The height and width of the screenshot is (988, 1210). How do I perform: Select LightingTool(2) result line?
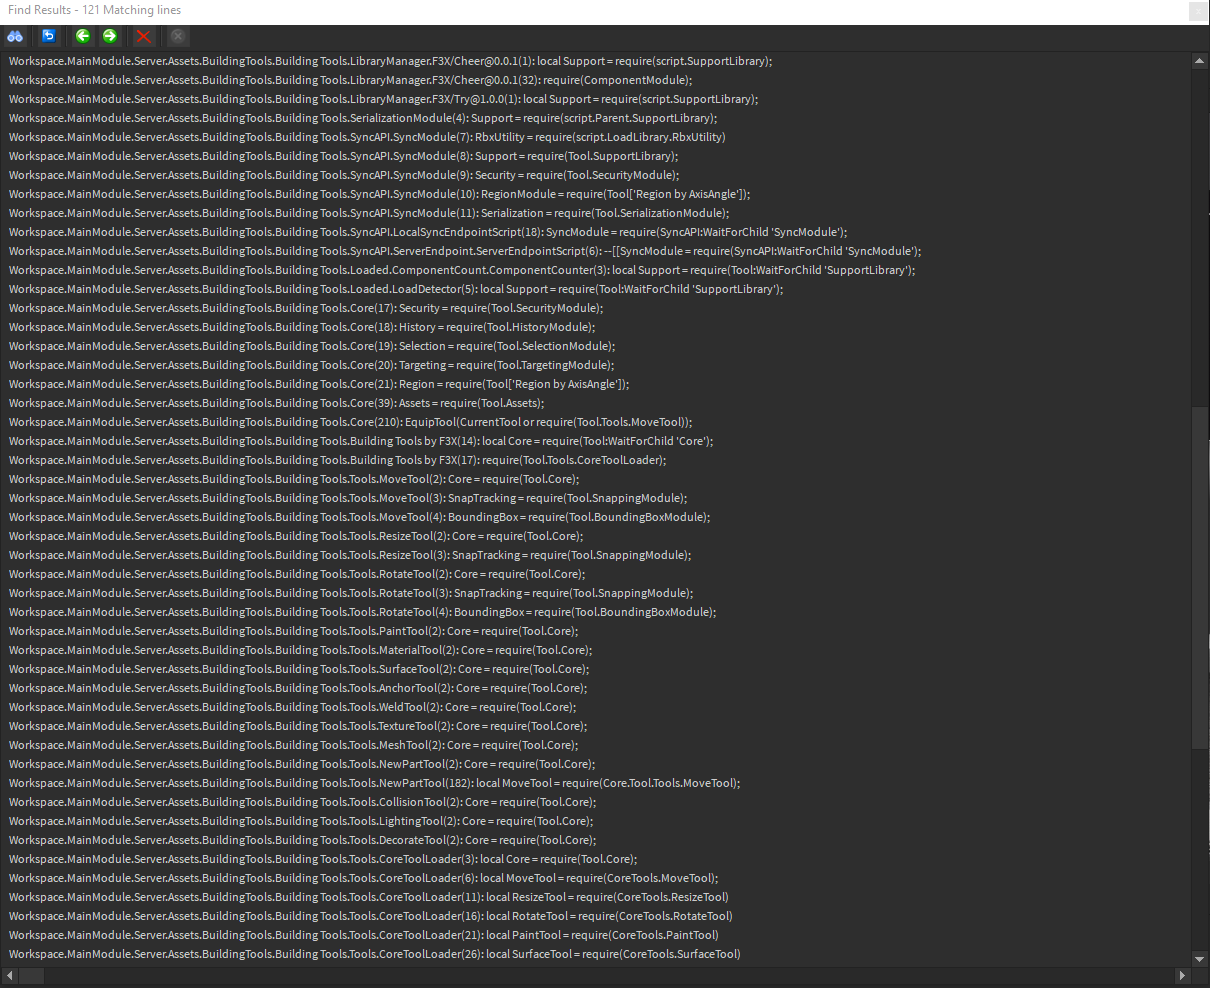click(x=301, y=821)
